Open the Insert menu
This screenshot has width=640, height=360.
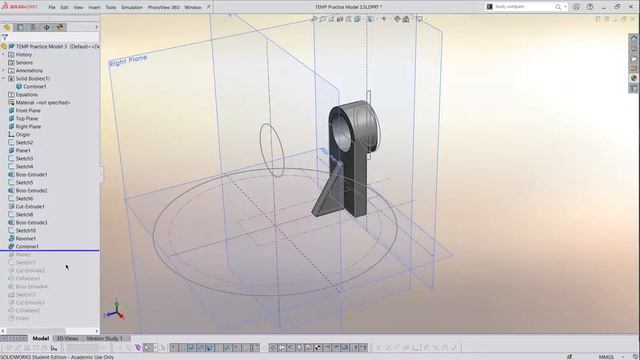[94, 7]
